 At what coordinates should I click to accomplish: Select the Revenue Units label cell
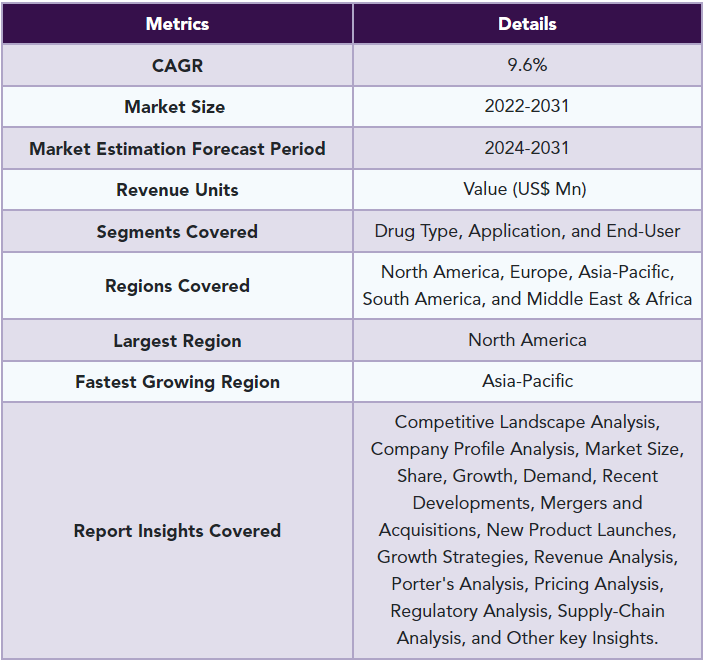coord(177,189)
